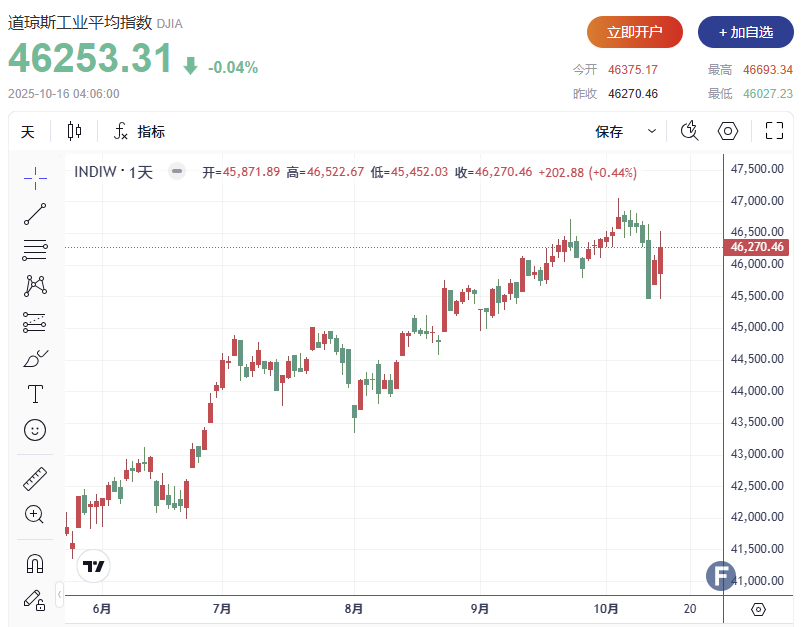Viewport: 803px width, 627px height.
Task: Toggle lock all drawing tools
Action: click(35, 600)
